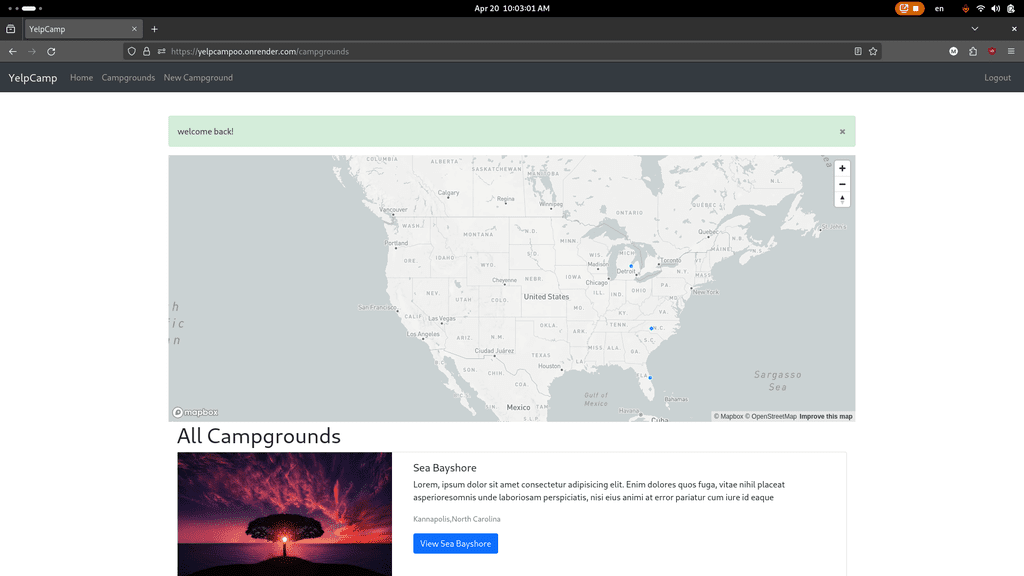
Task: Stop the screen recording indicator
Action: click(909, 8)
